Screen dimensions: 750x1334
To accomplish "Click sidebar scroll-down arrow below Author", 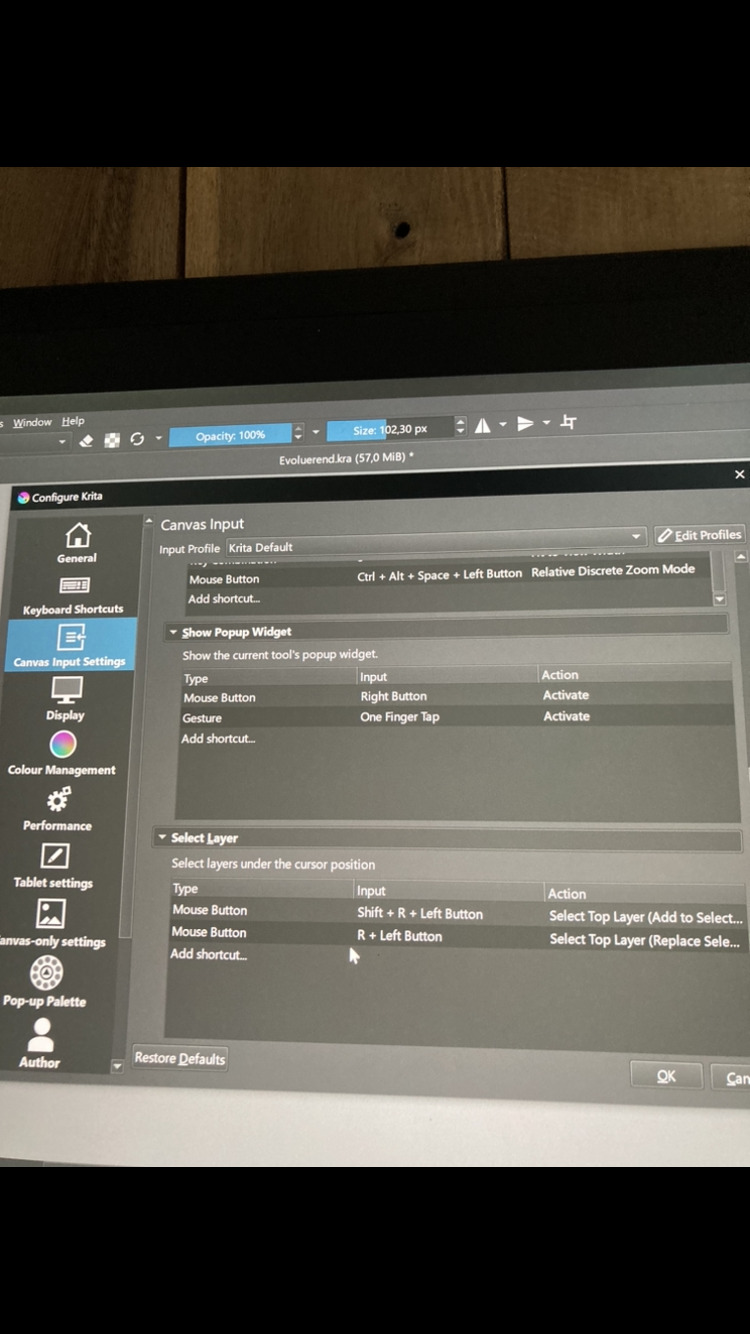I will (117, 1067).
